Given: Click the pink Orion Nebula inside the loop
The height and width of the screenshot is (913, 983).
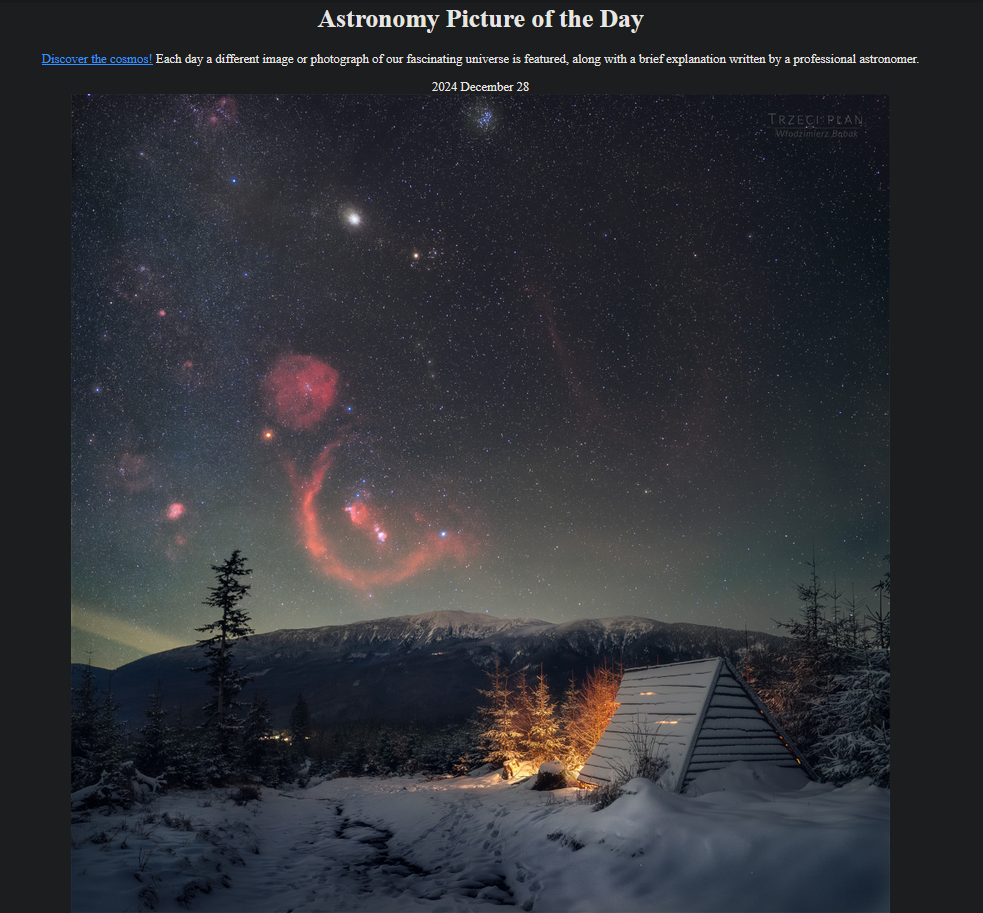Looking at the screenshot, I should click(366, 519).
